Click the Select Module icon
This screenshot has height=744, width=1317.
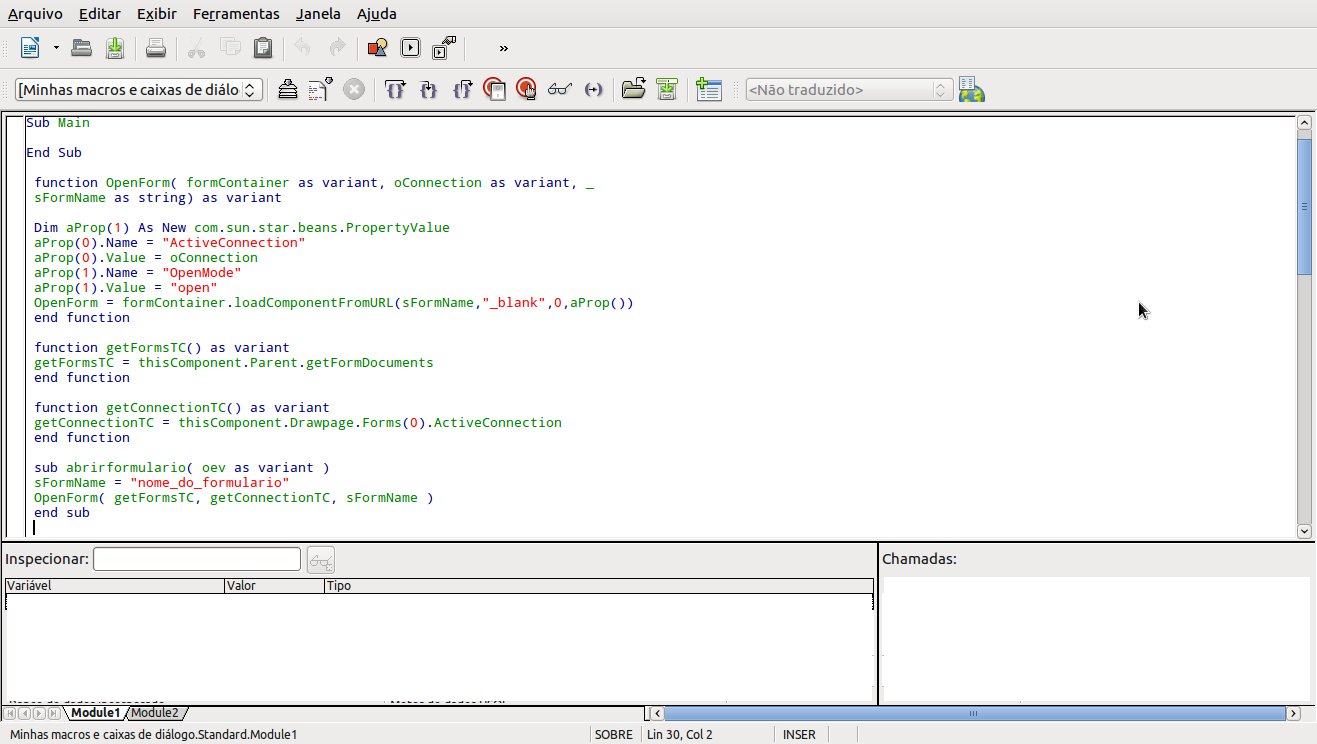444,47
